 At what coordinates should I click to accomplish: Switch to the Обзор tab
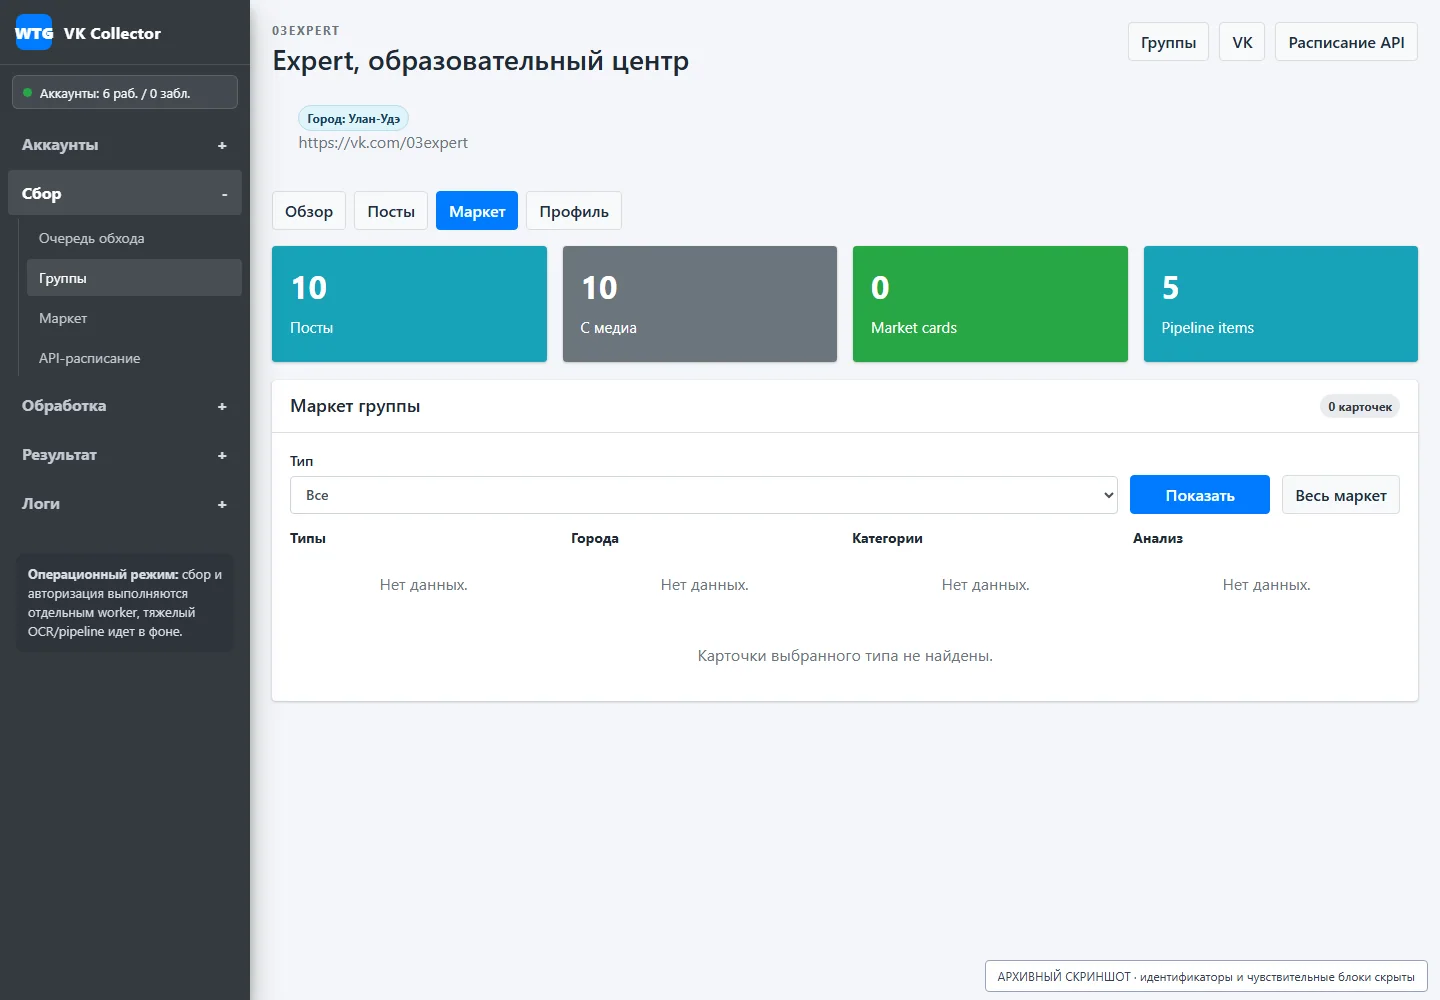pos(309,211)
